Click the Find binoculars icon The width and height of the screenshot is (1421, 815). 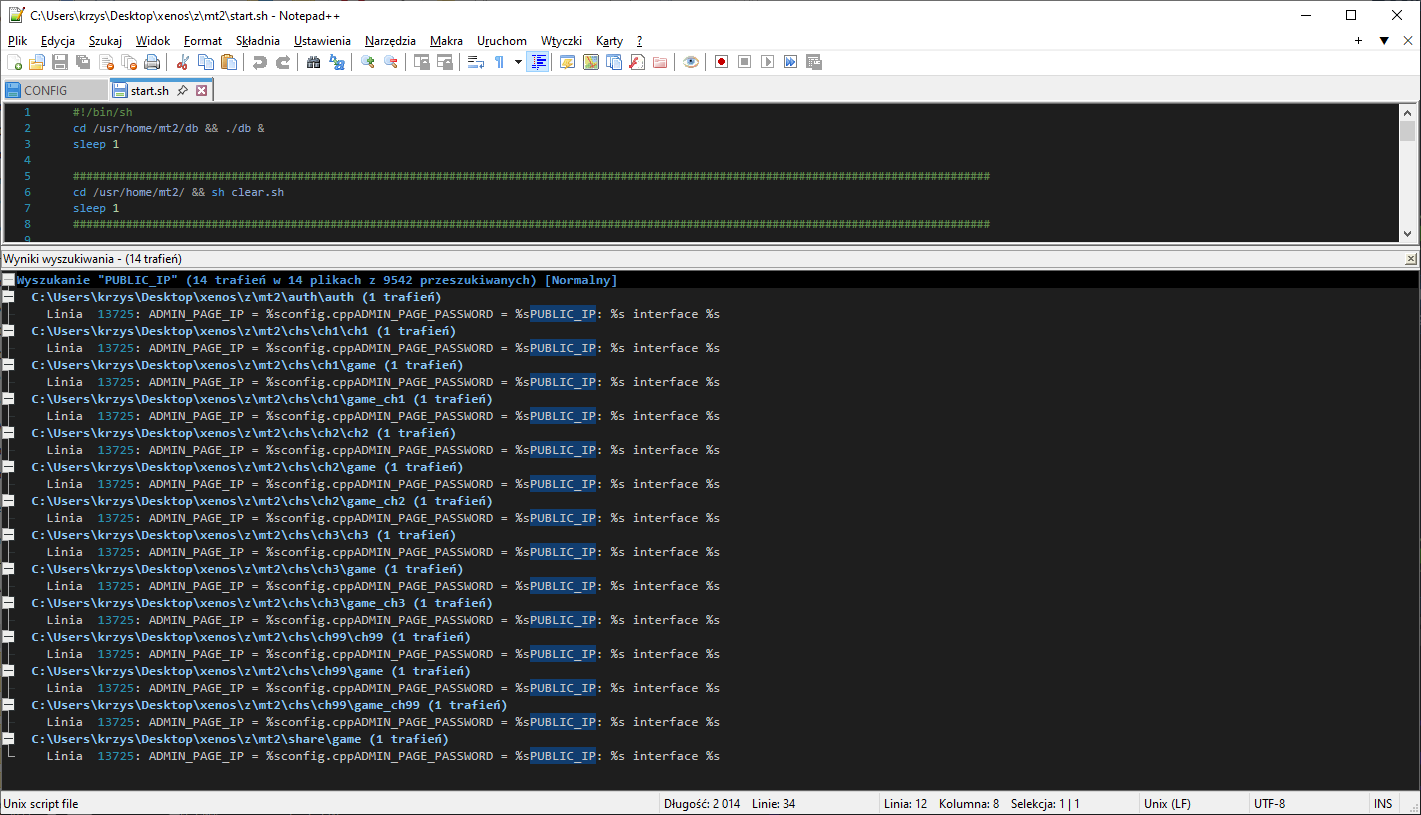[x=313, y=62]
